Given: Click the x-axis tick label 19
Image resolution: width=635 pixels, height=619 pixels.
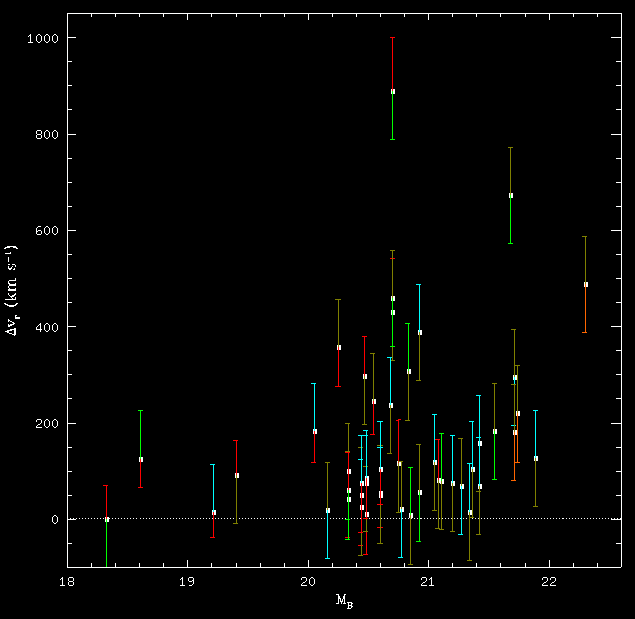Looking at the screenshot, I should click(187, 582).
